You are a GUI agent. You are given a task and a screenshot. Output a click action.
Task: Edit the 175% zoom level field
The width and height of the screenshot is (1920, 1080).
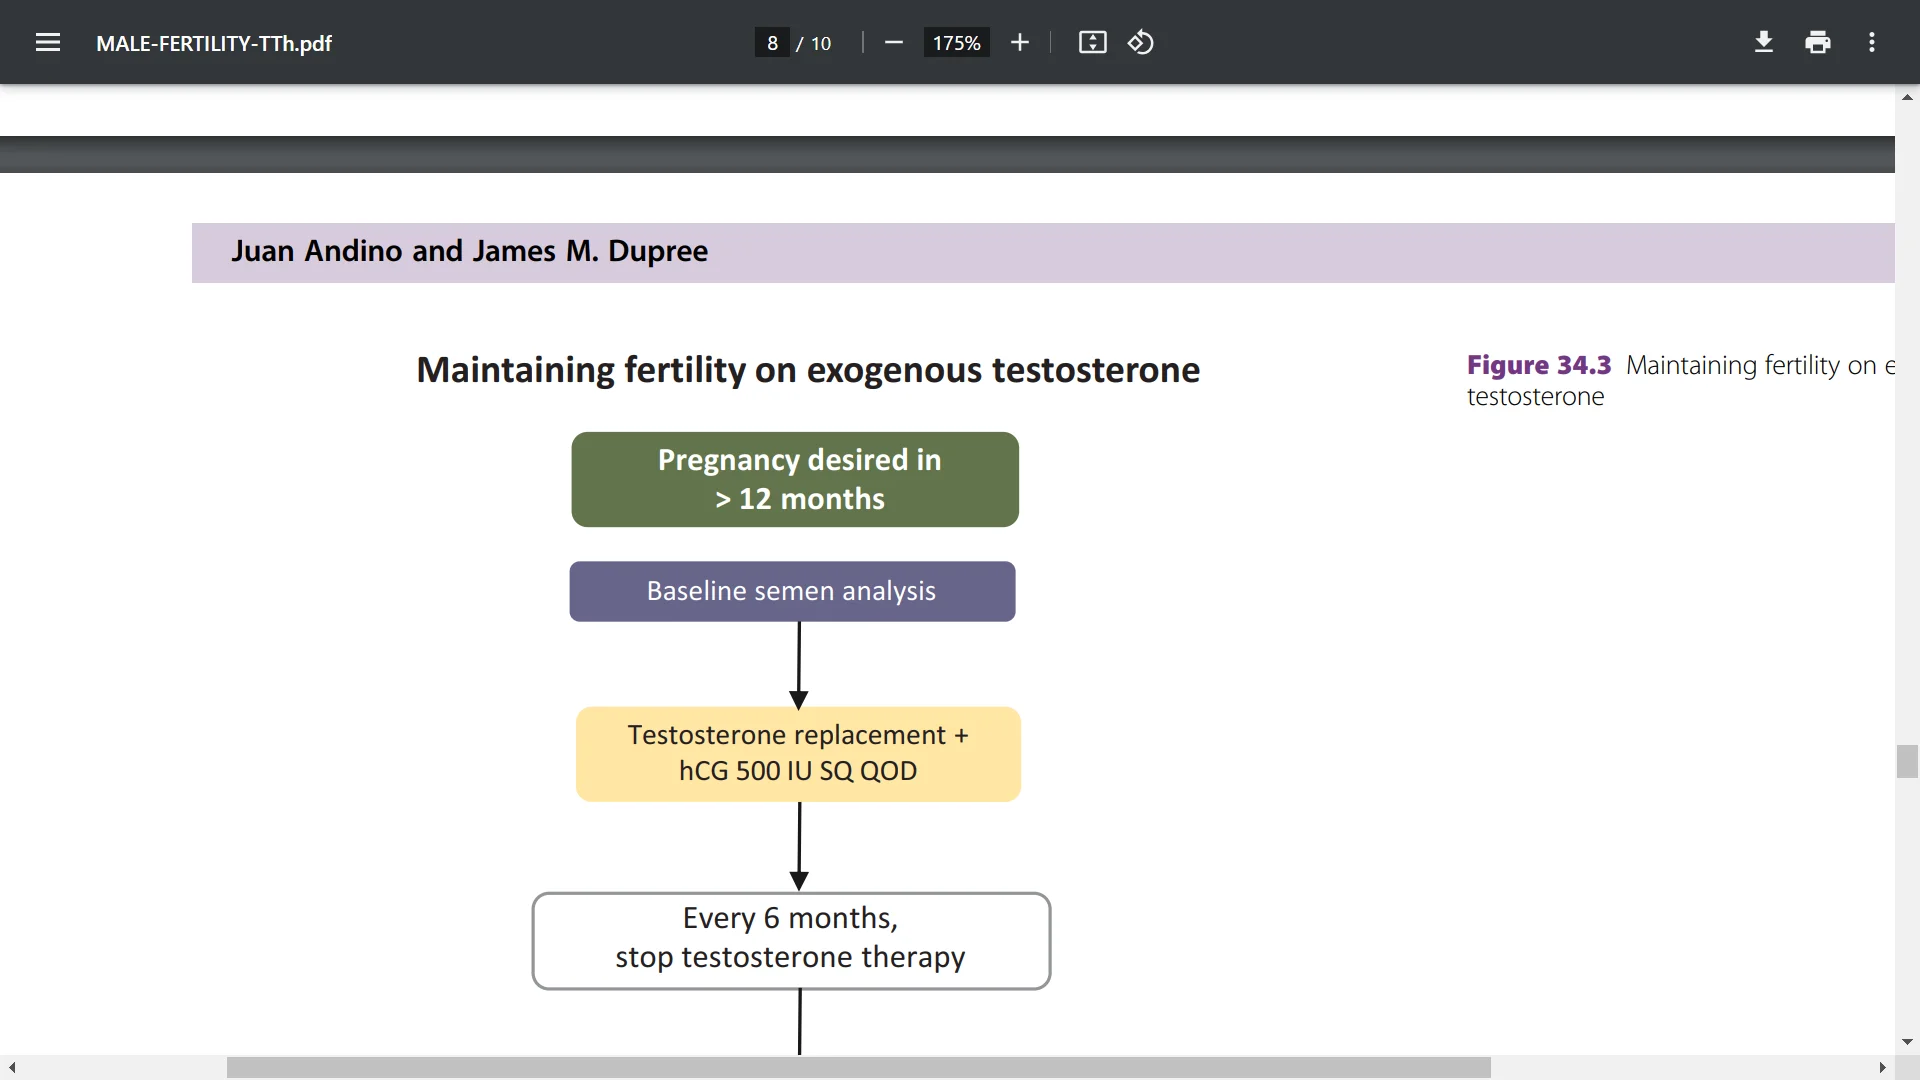click(956, 43)
